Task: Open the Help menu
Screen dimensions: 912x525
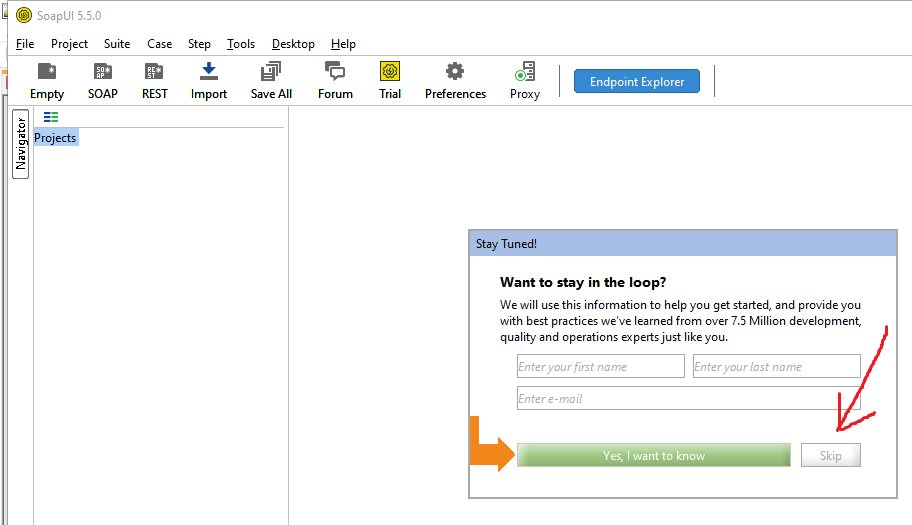Action: [x=343, y=44]
